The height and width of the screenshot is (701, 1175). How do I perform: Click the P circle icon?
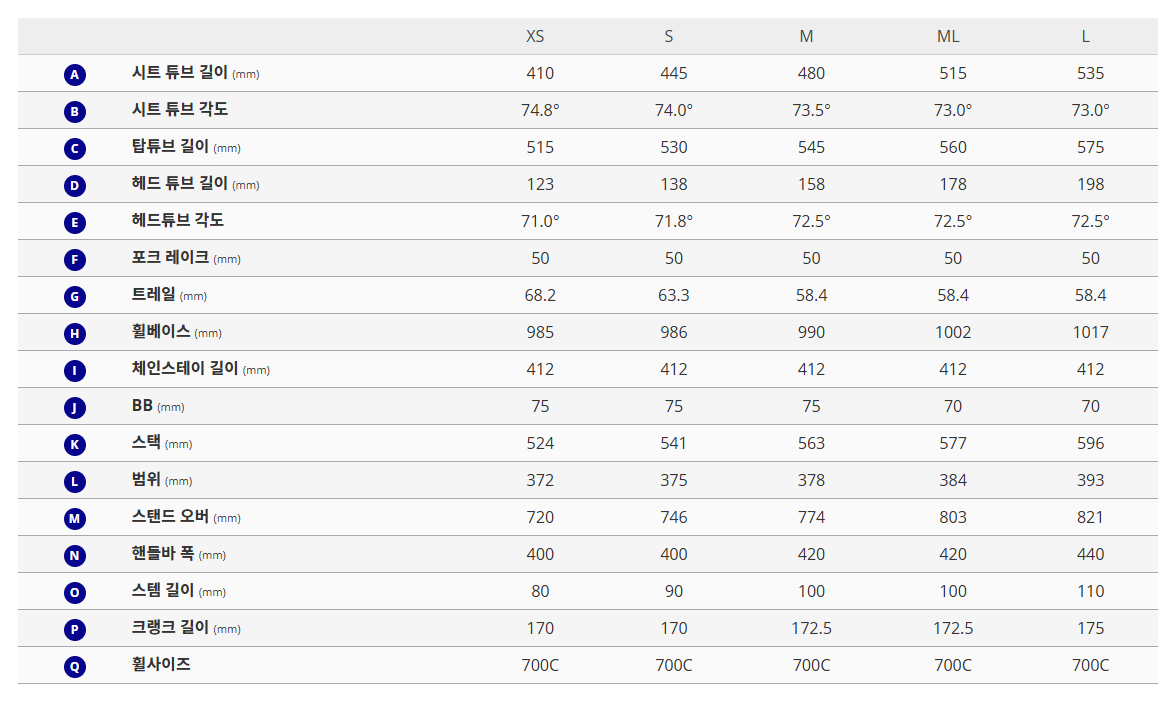pos(75,629)
